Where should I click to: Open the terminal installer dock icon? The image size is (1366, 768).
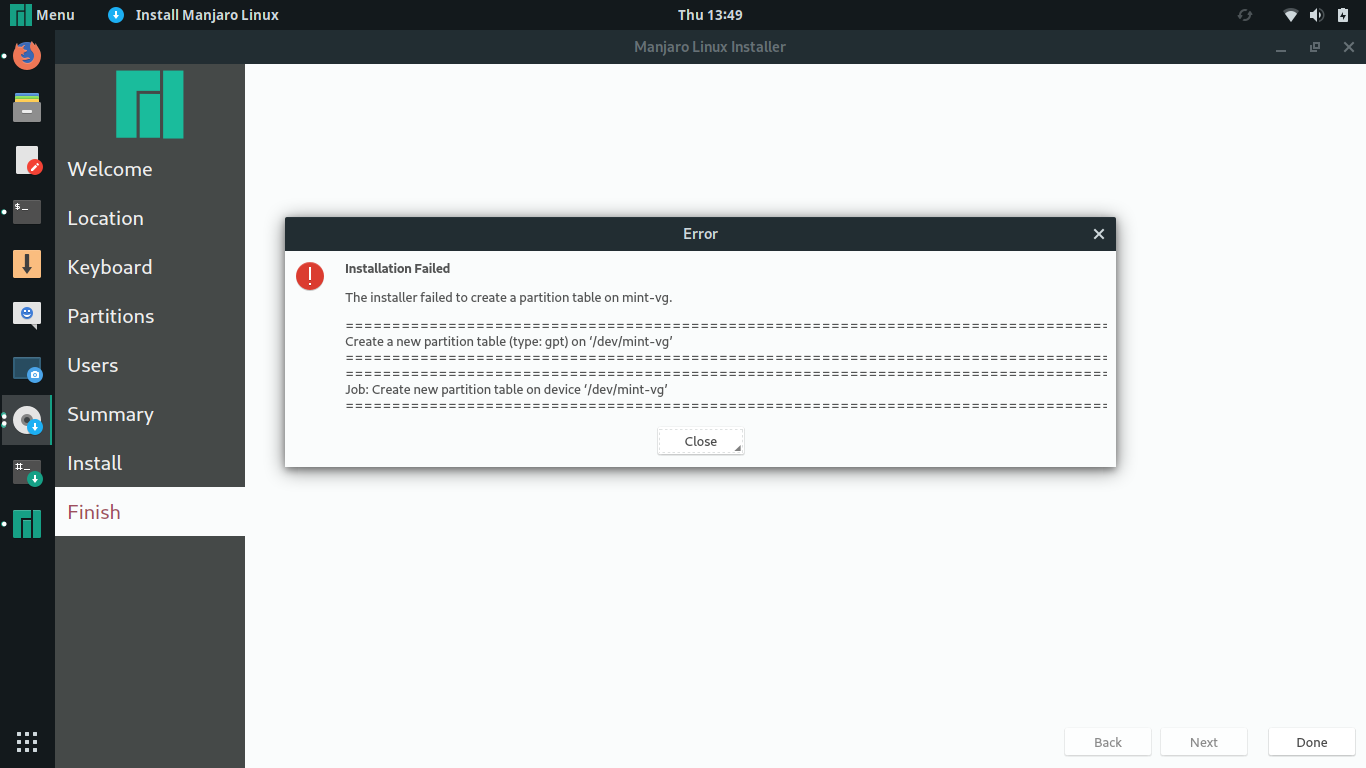click(27, 472)
